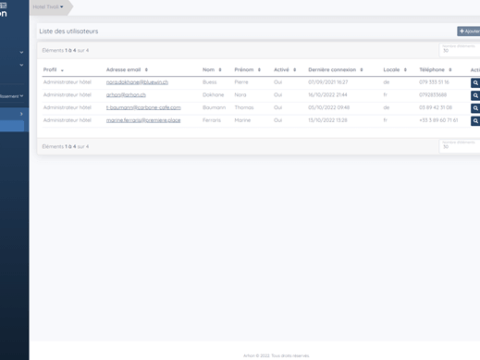Click the items-per-page field above the table

click(x=460, y=50)
